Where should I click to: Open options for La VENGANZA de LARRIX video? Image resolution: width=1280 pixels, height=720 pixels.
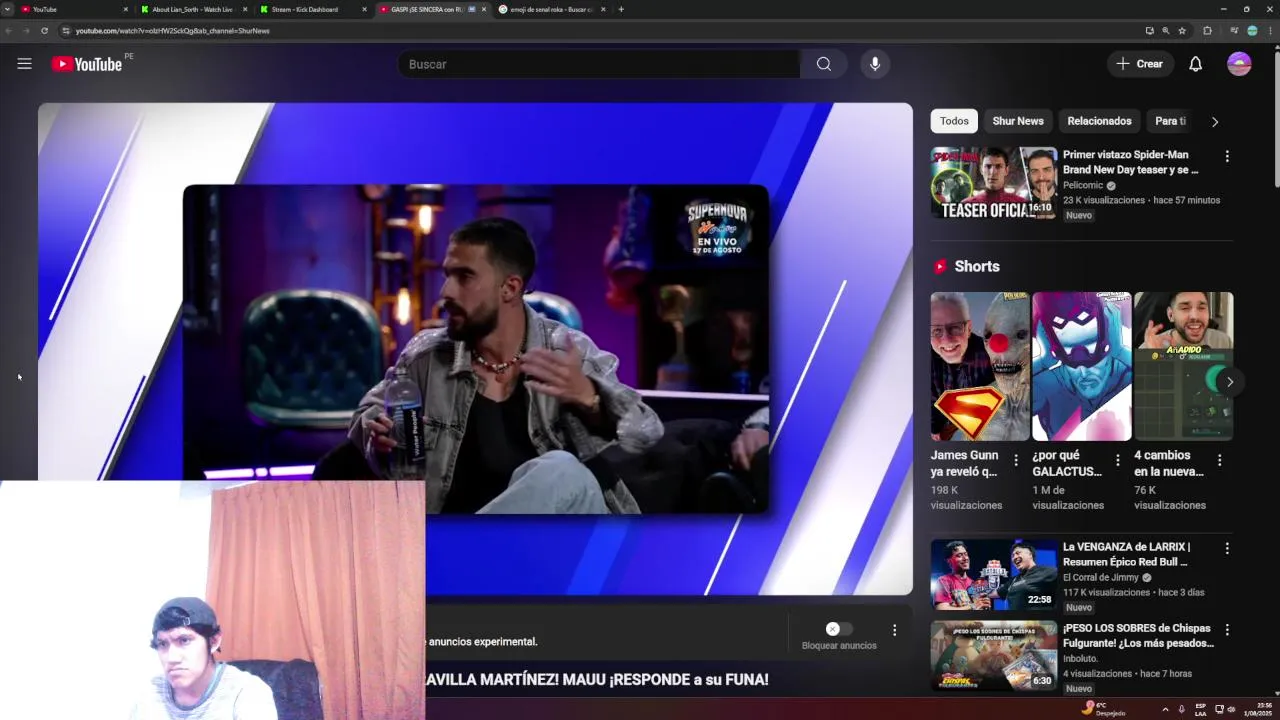pyautogui.click(x=1227, y=548)
